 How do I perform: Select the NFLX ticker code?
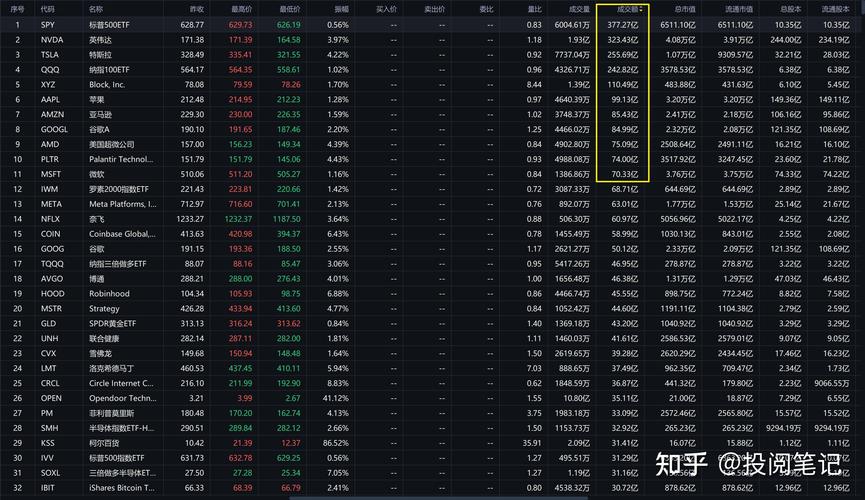(50, 219)
